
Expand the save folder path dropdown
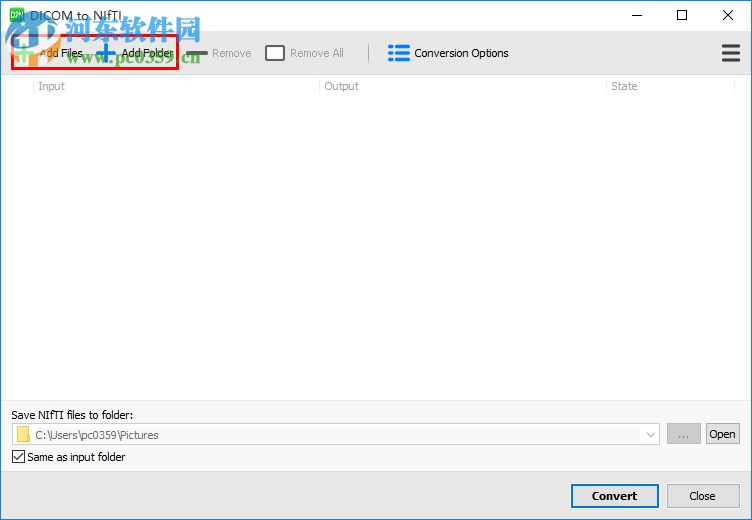[x=650, y=435]
